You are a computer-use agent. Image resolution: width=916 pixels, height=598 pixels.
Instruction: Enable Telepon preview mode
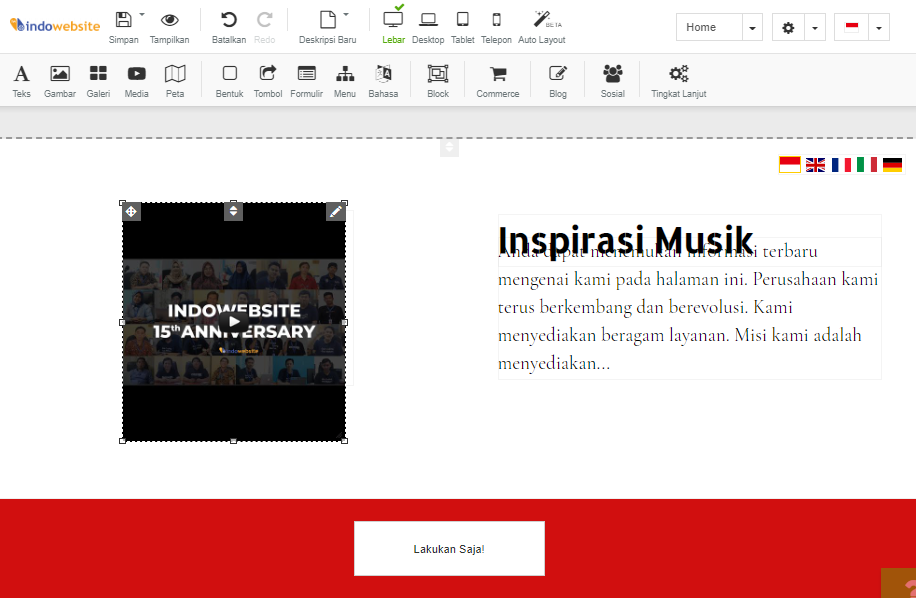pyautogui.click(x=496, y=25)
